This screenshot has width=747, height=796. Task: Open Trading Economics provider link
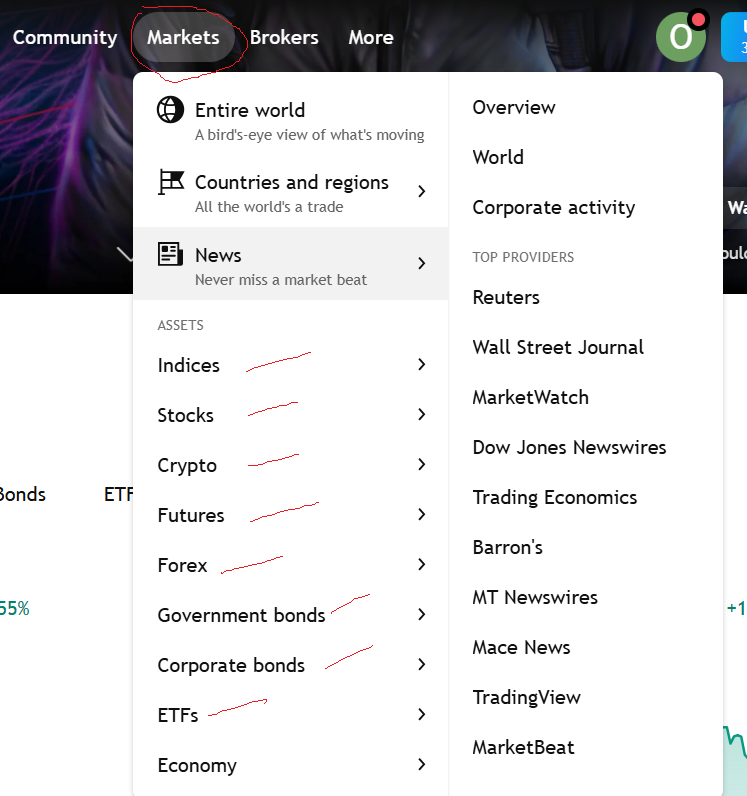click(554, 497)
